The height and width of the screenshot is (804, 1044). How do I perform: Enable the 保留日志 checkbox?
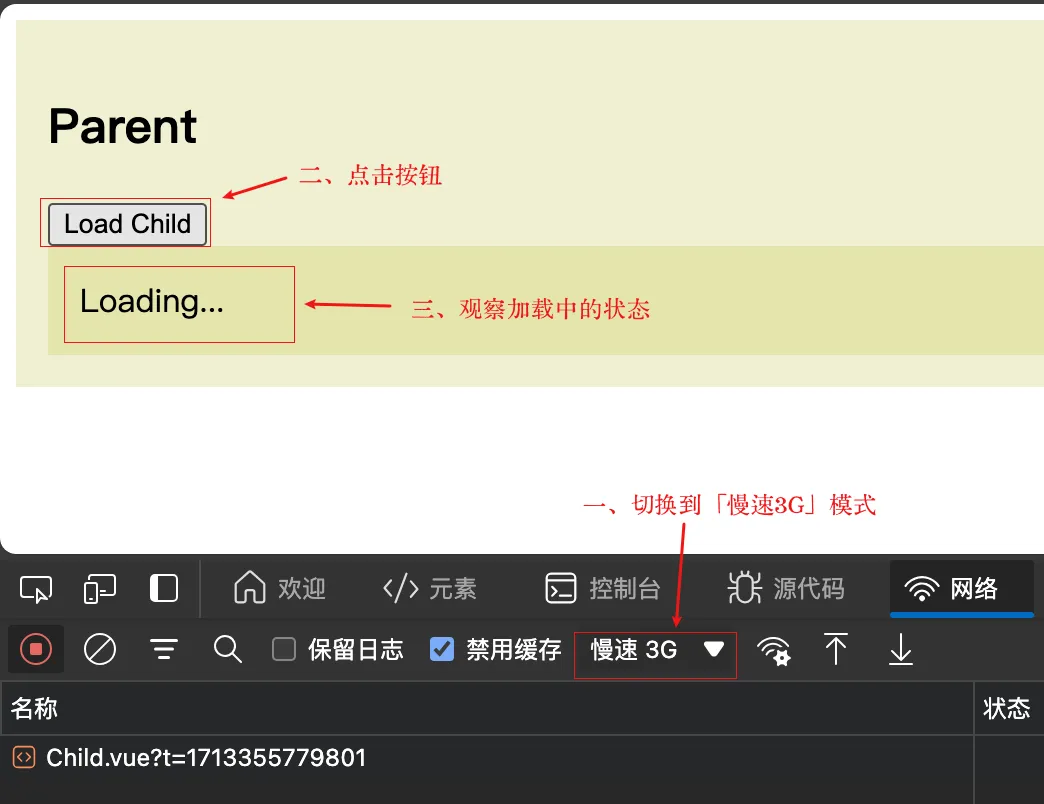(x=284, y=649)
